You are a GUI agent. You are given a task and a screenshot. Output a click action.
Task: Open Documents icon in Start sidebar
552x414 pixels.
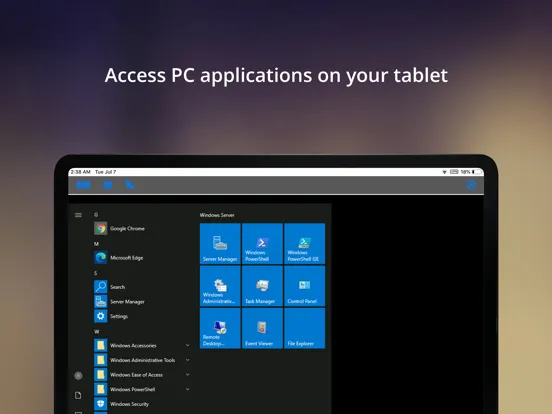(x=78, y=395)
